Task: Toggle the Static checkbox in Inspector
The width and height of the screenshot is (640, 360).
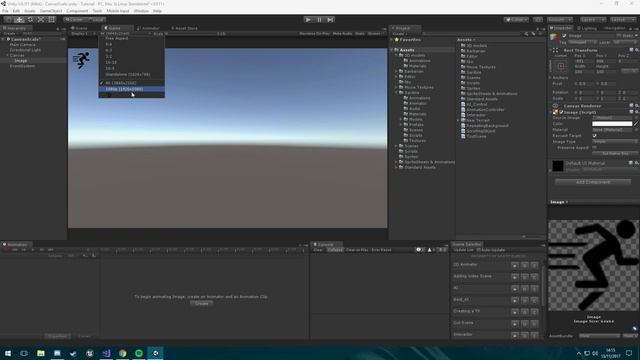Action: 620,36
